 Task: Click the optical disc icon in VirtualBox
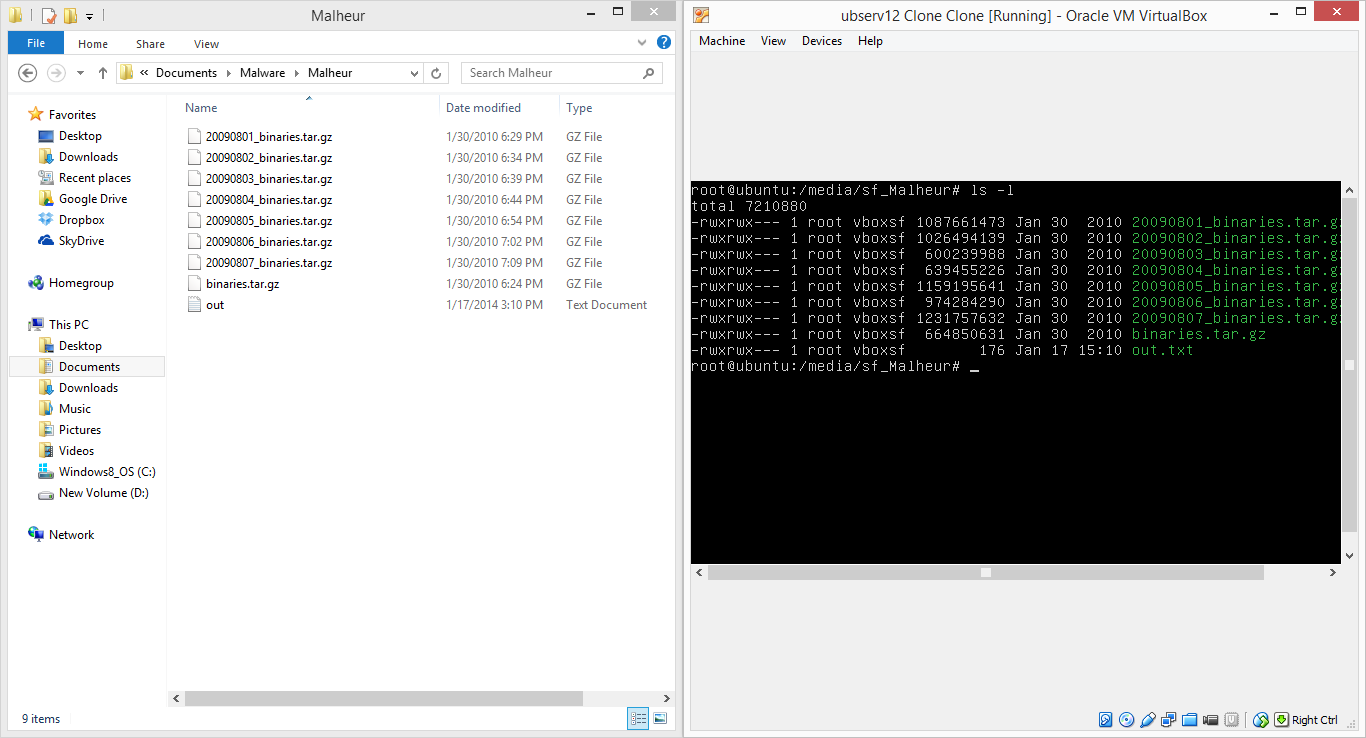(x=1127, y=719)
